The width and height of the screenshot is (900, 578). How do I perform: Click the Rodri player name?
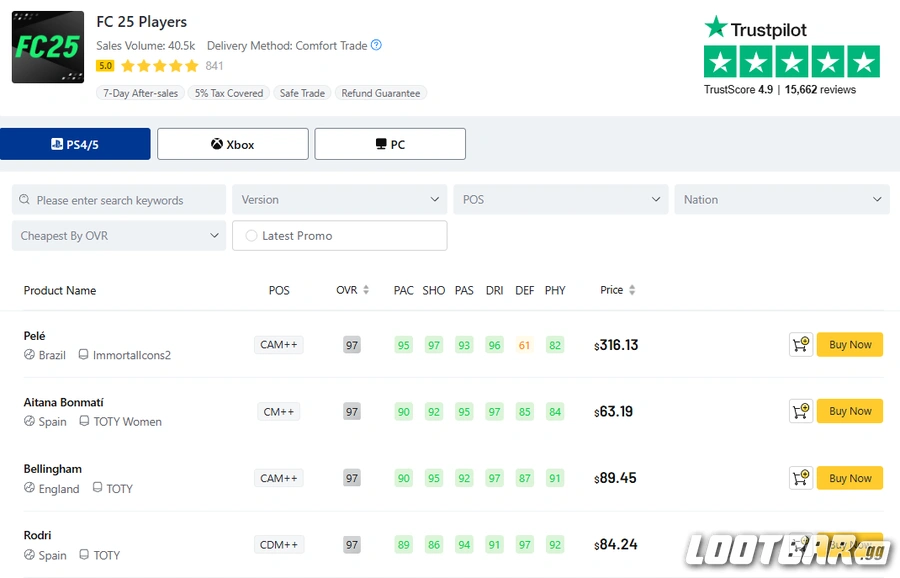click(37, 536)
